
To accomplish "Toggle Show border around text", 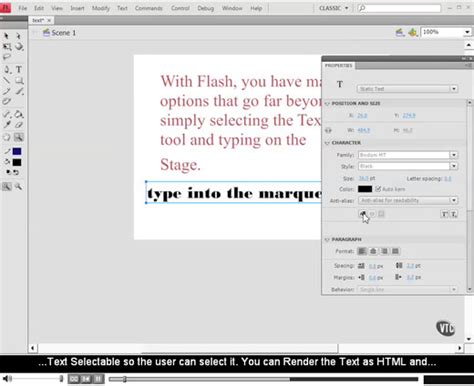I will pyautogui.click(x=381, y=214).
